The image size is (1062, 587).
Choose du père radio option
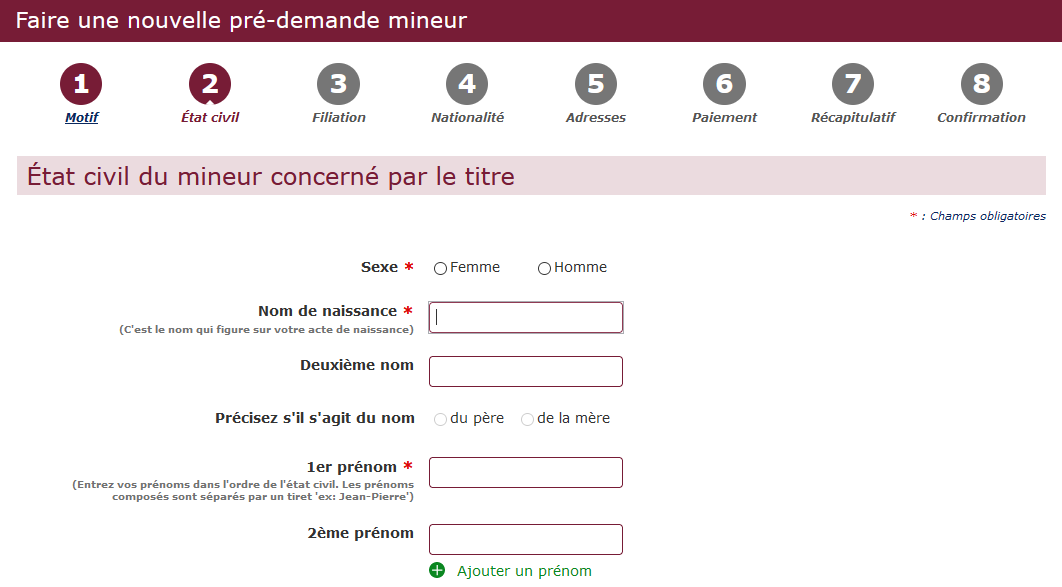440,420
